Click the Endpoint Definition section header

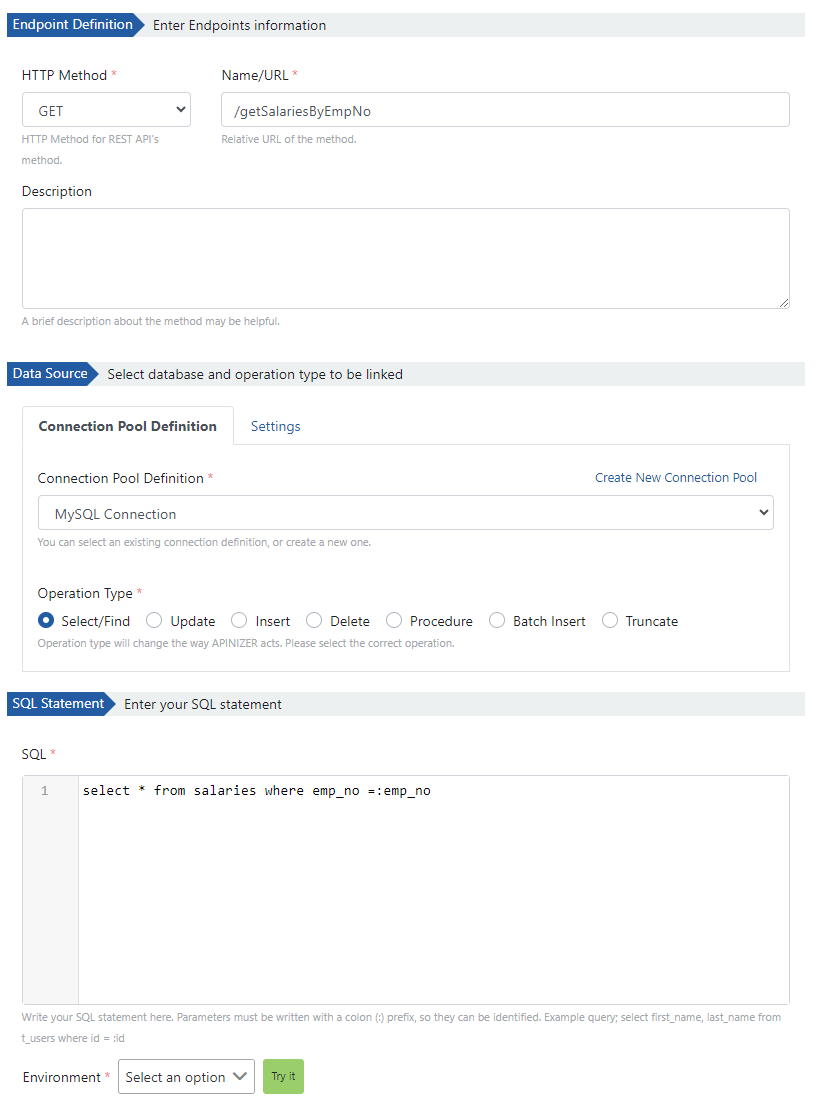pyautogui.click(x=68, y=24)
